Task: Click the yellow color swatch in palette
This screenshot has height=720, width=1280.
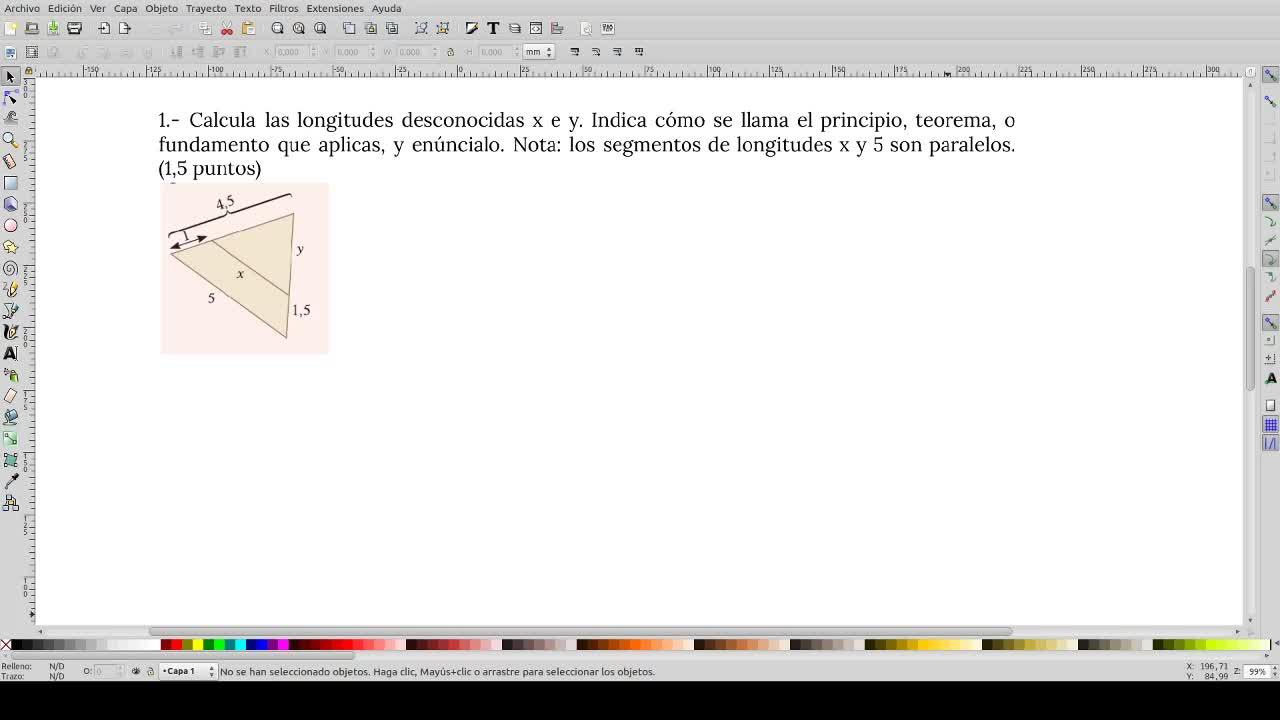Action: 197,645
